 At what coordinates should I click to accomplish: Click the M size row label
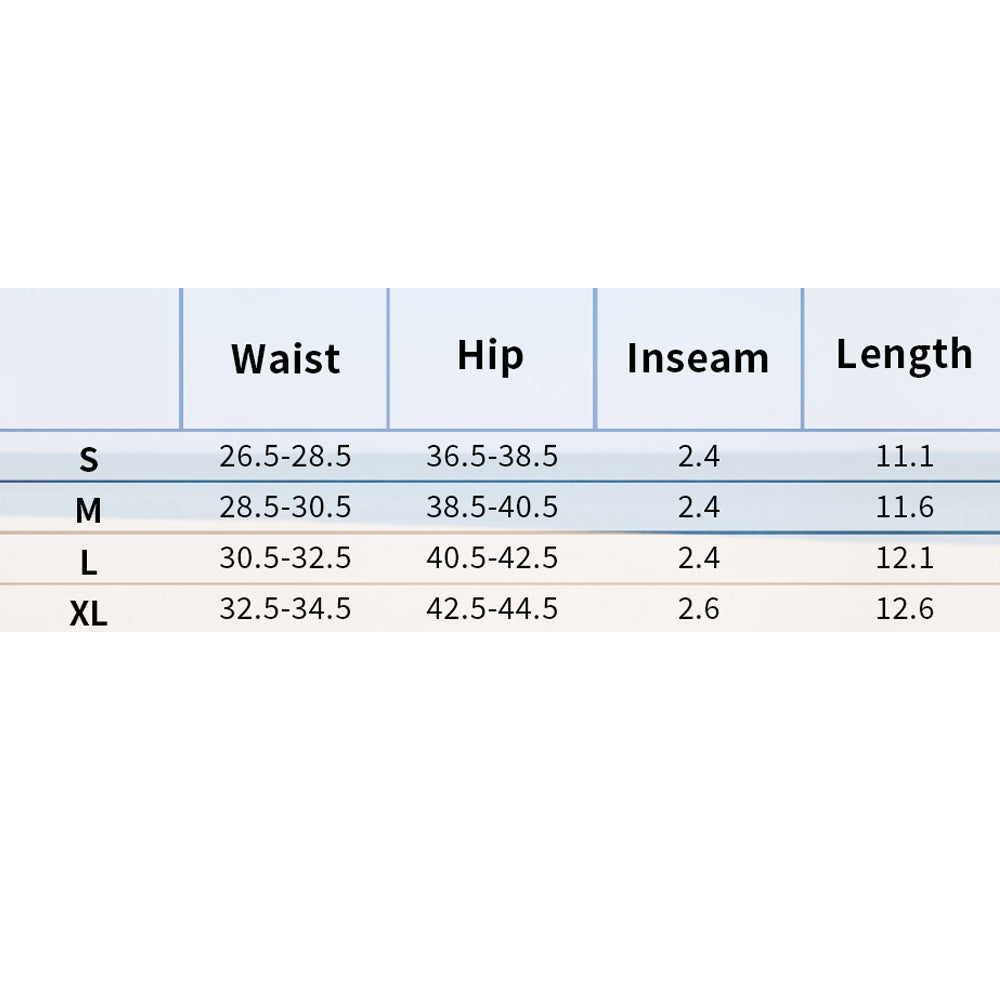point(89,511)
